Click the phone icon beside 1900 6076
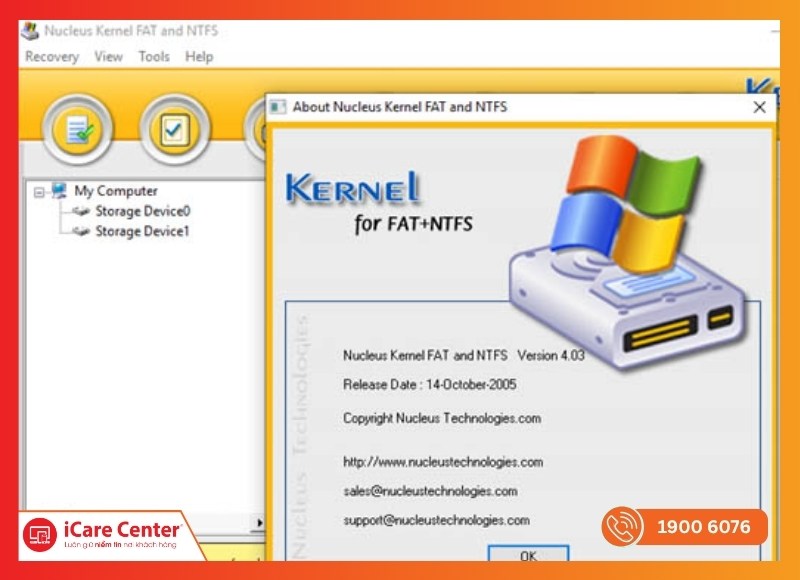Screen dimensions: 800x580 pyautogui.click(x=624, y=524)
